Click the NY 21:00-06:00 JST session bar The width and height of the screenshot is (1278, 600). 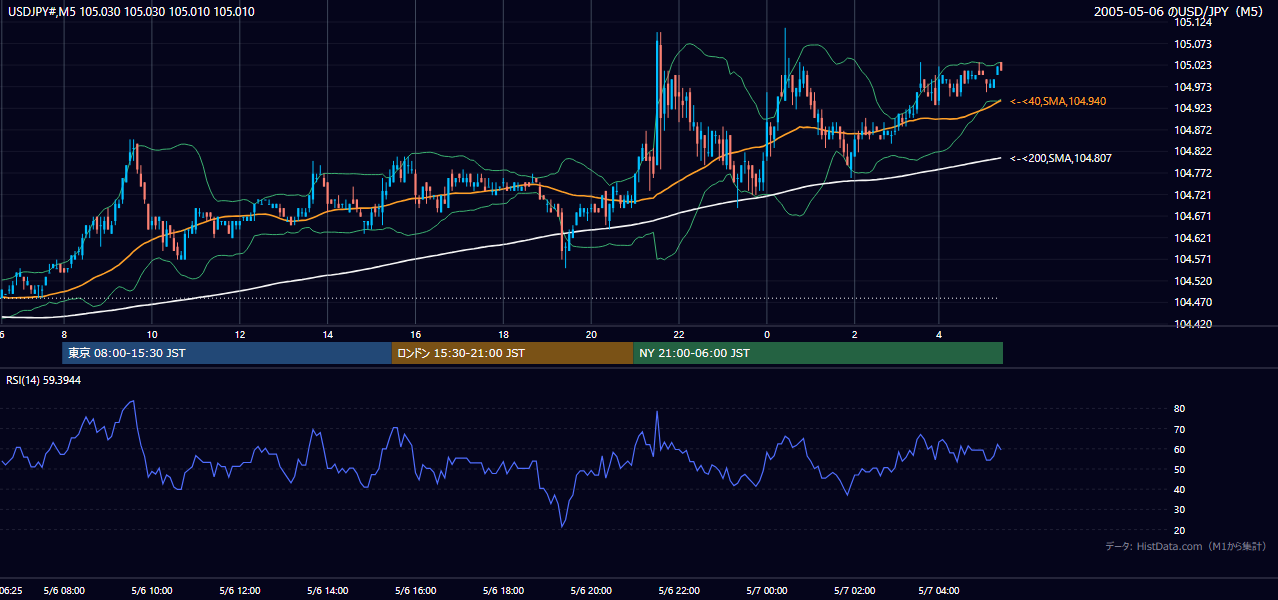[x=818, y=353]
